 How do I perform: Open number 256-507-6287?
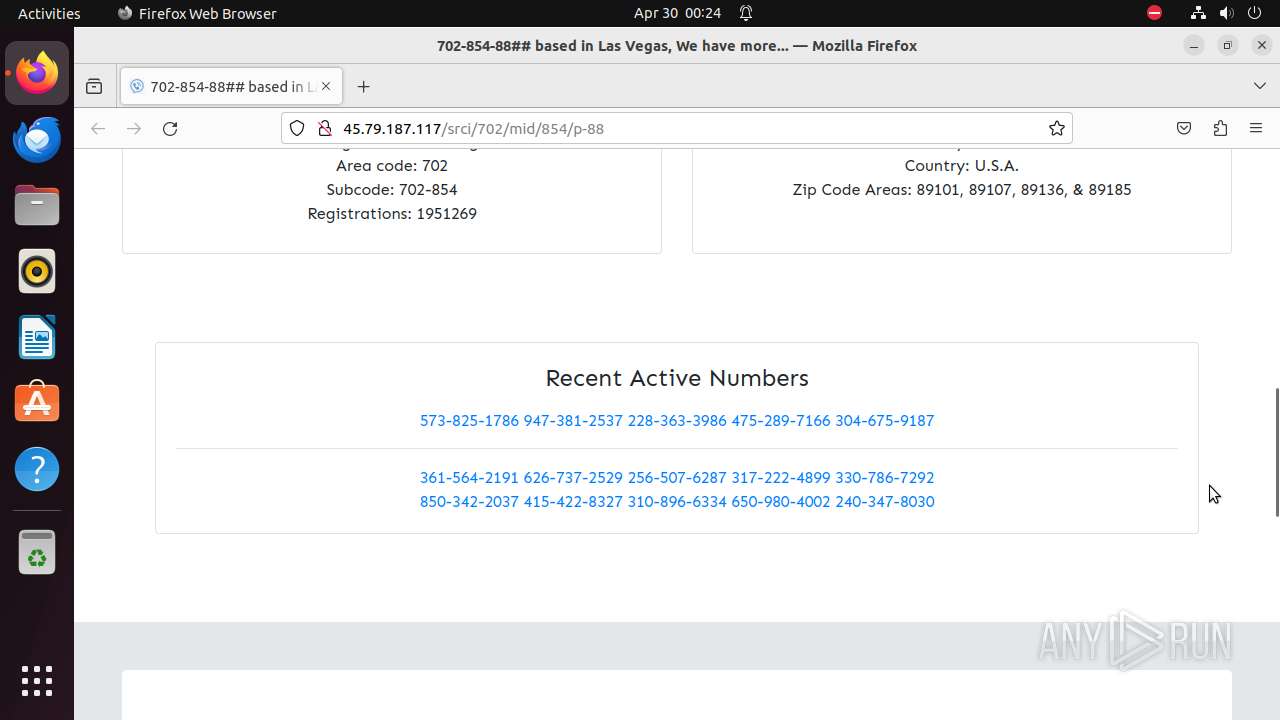677,478
